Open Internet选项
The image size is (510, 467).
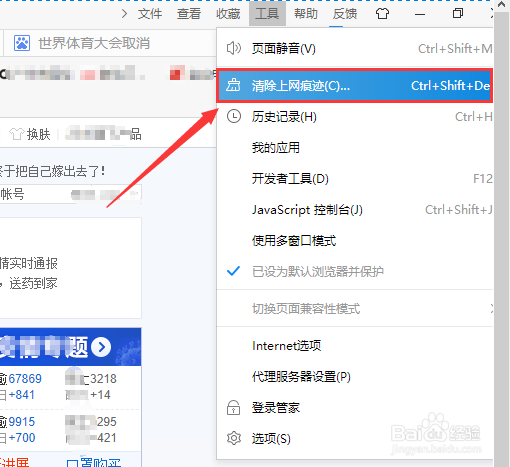(x=355, y=346)
